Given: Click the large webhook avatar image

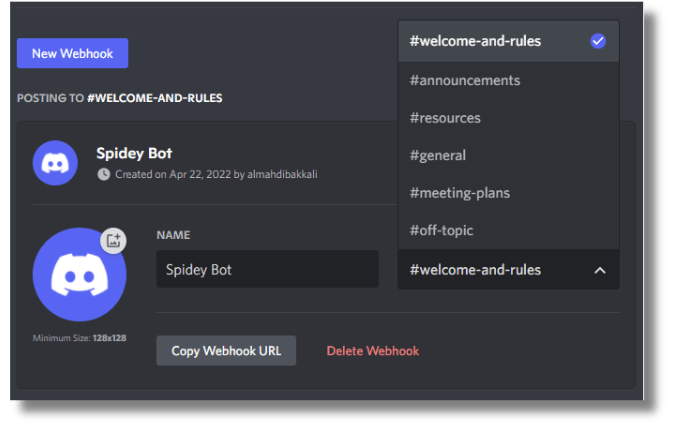Looking at the screenshot, I should (77, 273).
